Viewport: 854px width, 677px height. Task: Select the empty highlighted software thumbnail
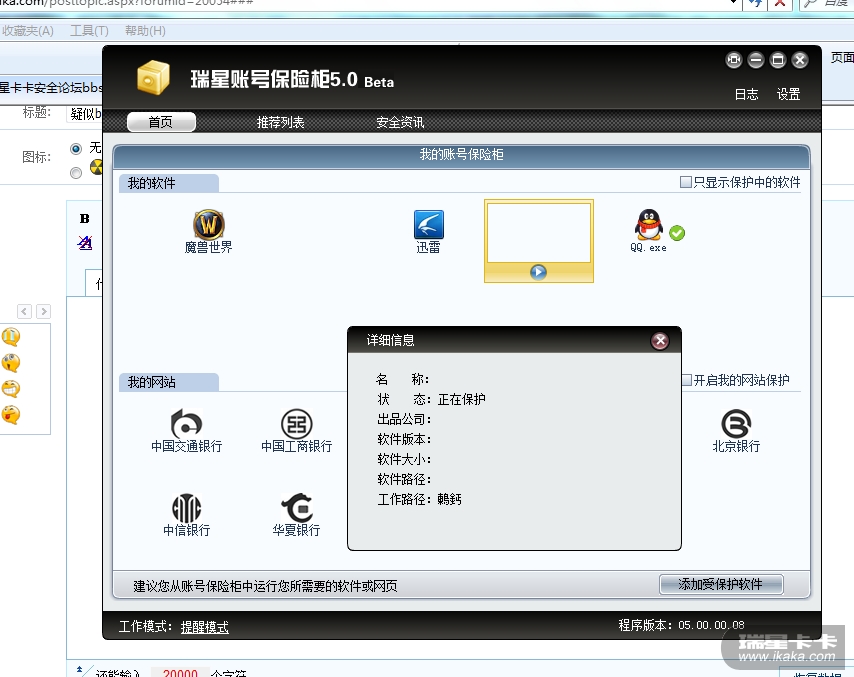pyautogui.click(x=539, y=233)
